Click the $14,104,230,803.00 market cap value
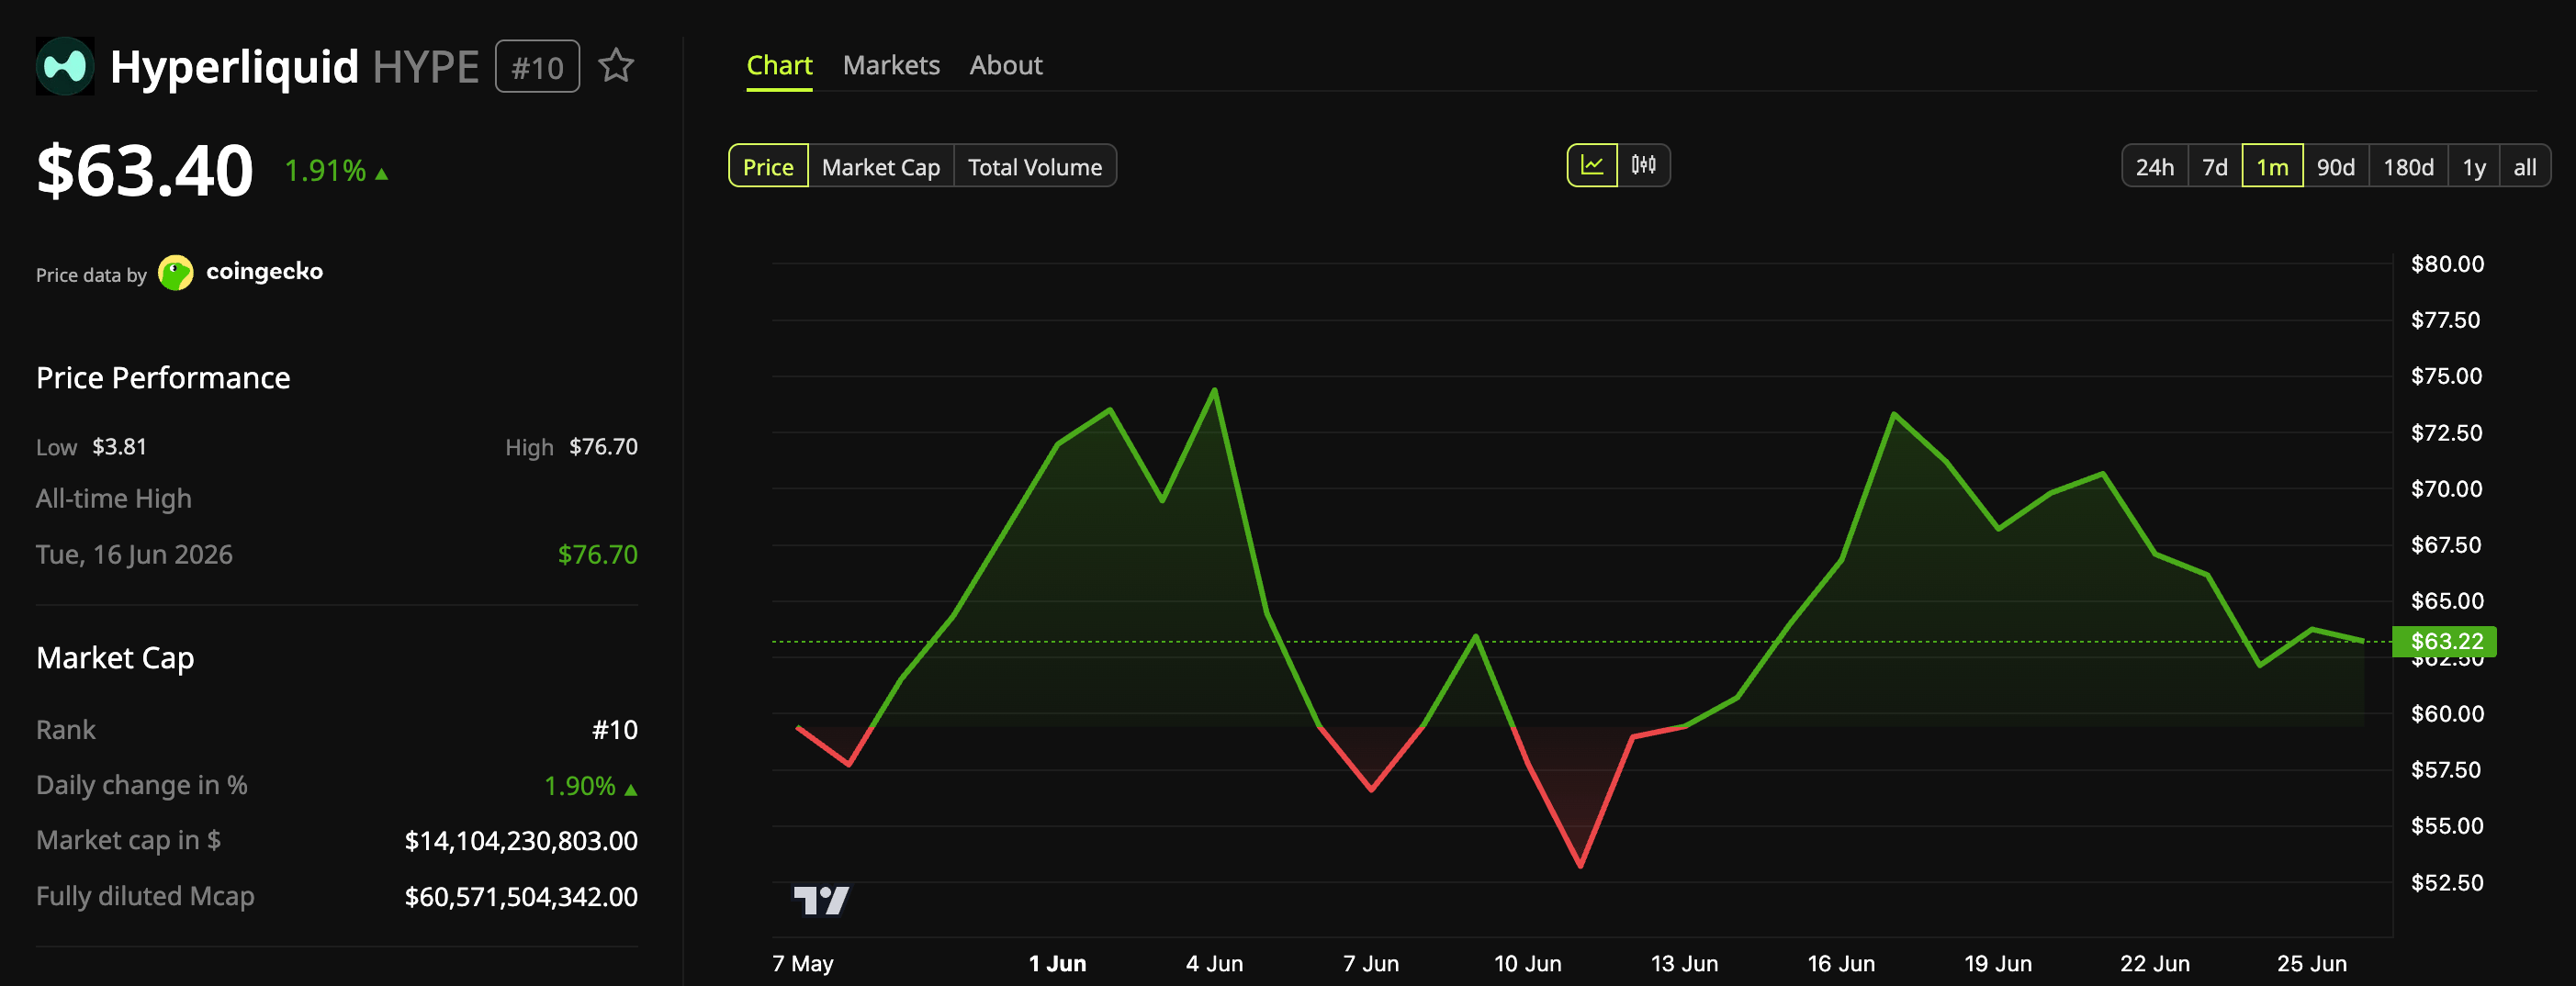Image resolution: width=2576 pixels, height=986 pixels. [x=521, y=841]
